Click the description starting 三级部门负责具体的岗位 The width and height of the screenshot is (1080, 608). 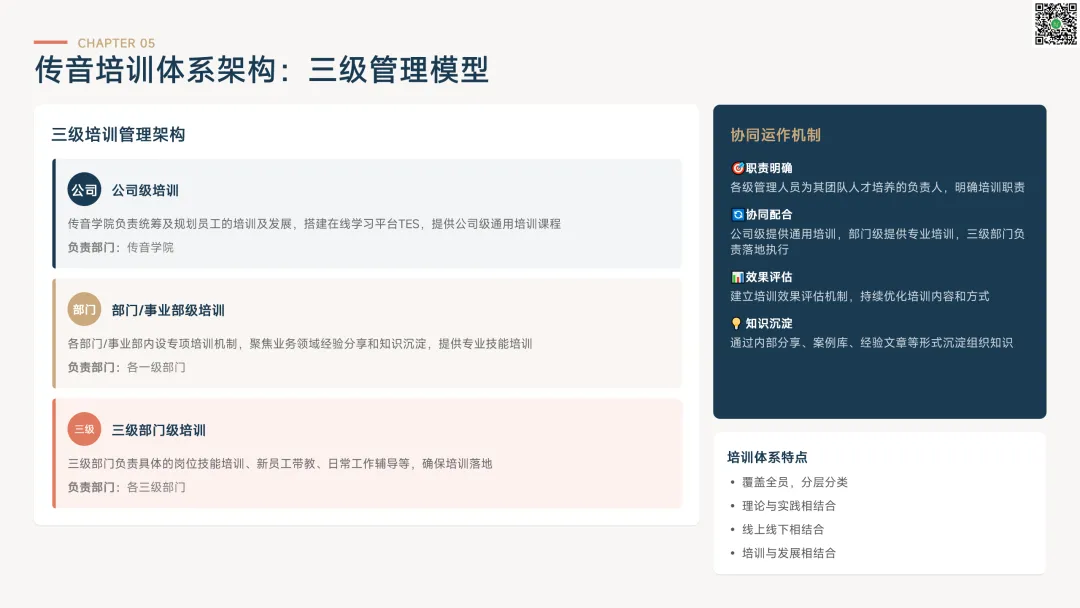click(280, 463)
